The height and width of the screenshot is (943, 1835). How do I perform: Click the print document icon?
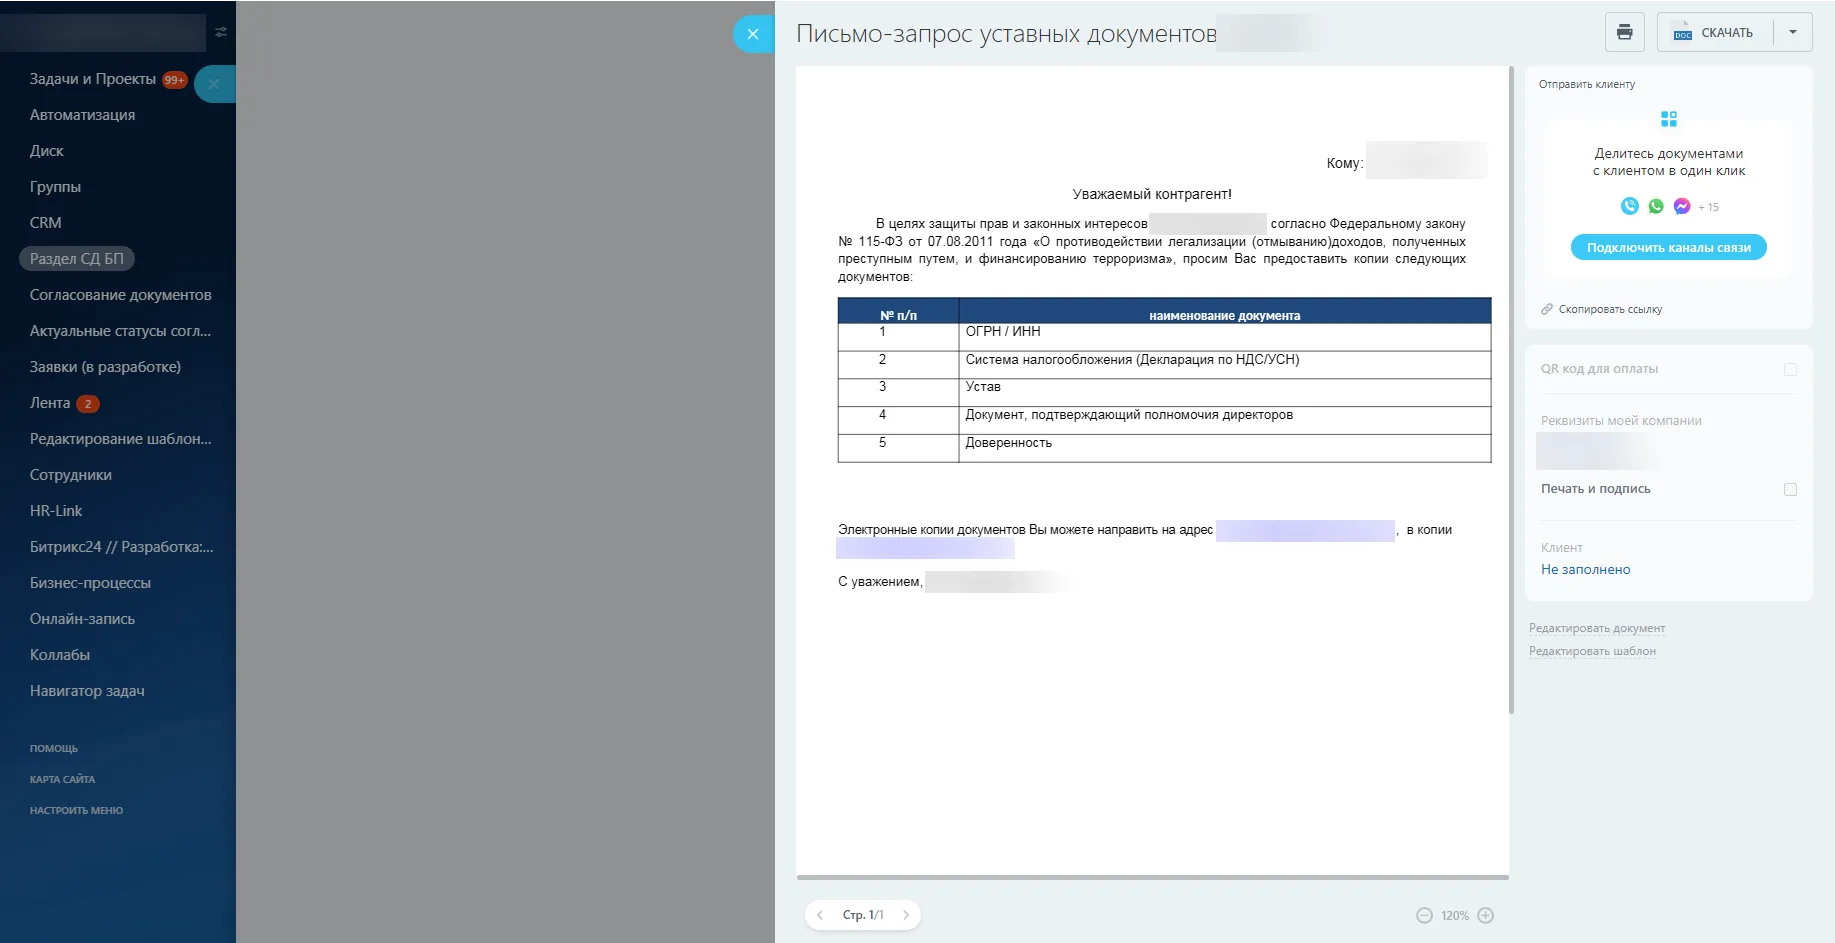(1624, 32)
